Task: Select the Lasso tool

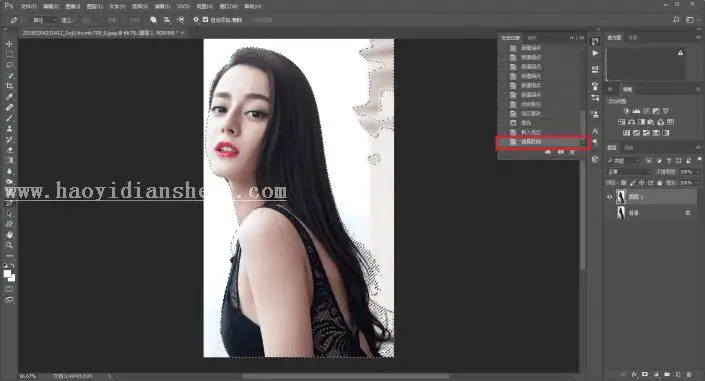Action: click(x=9, y=65)
